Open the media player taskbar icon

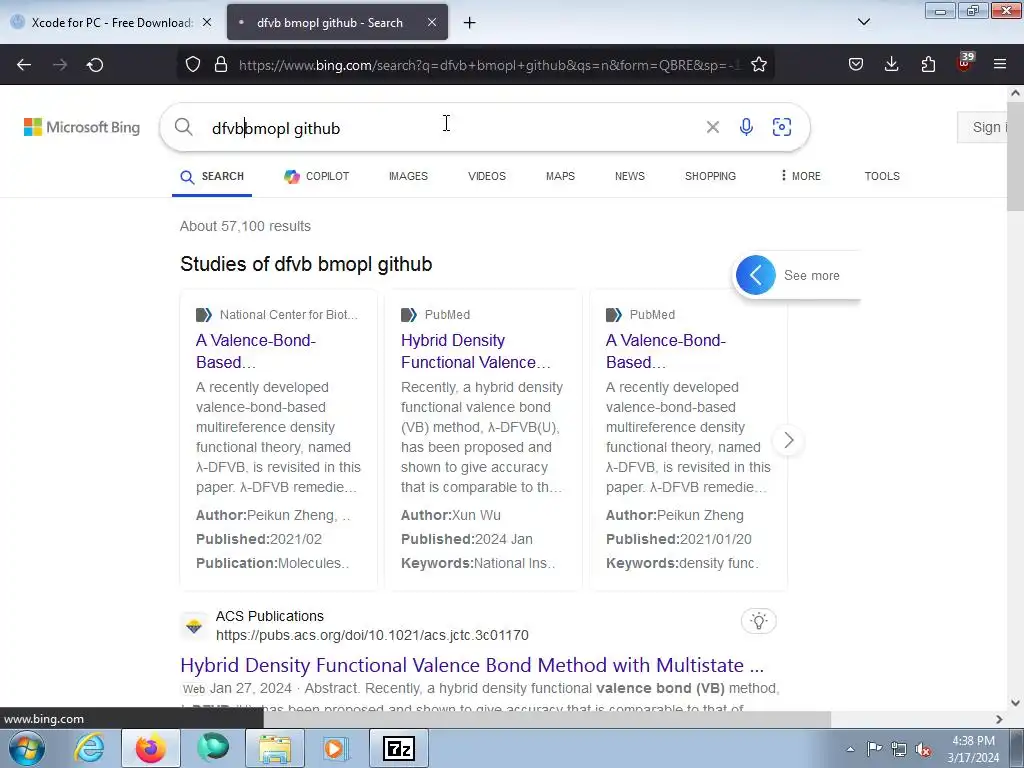337,748
